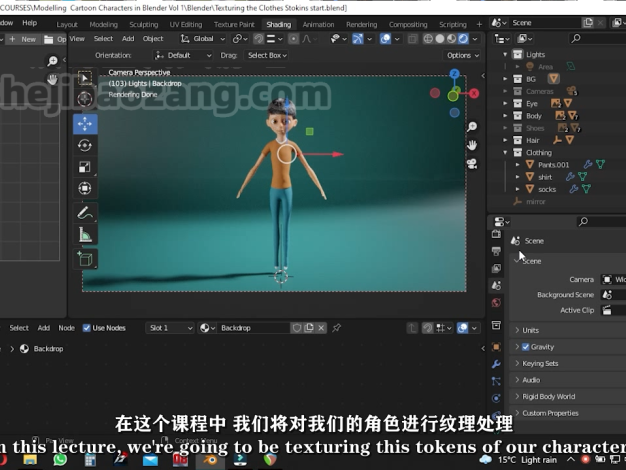Expand the Units panel
The image size is (626, 470).
(531, 330)
